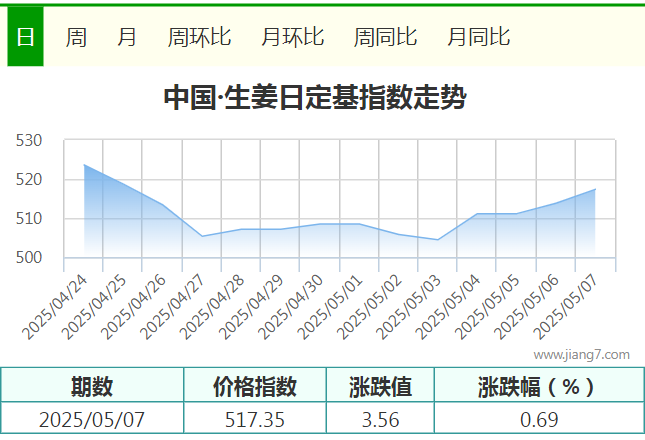645x440 pixels.
Task: Click the 涨跌幅（%） table header
Action: [x=538, y=386]
